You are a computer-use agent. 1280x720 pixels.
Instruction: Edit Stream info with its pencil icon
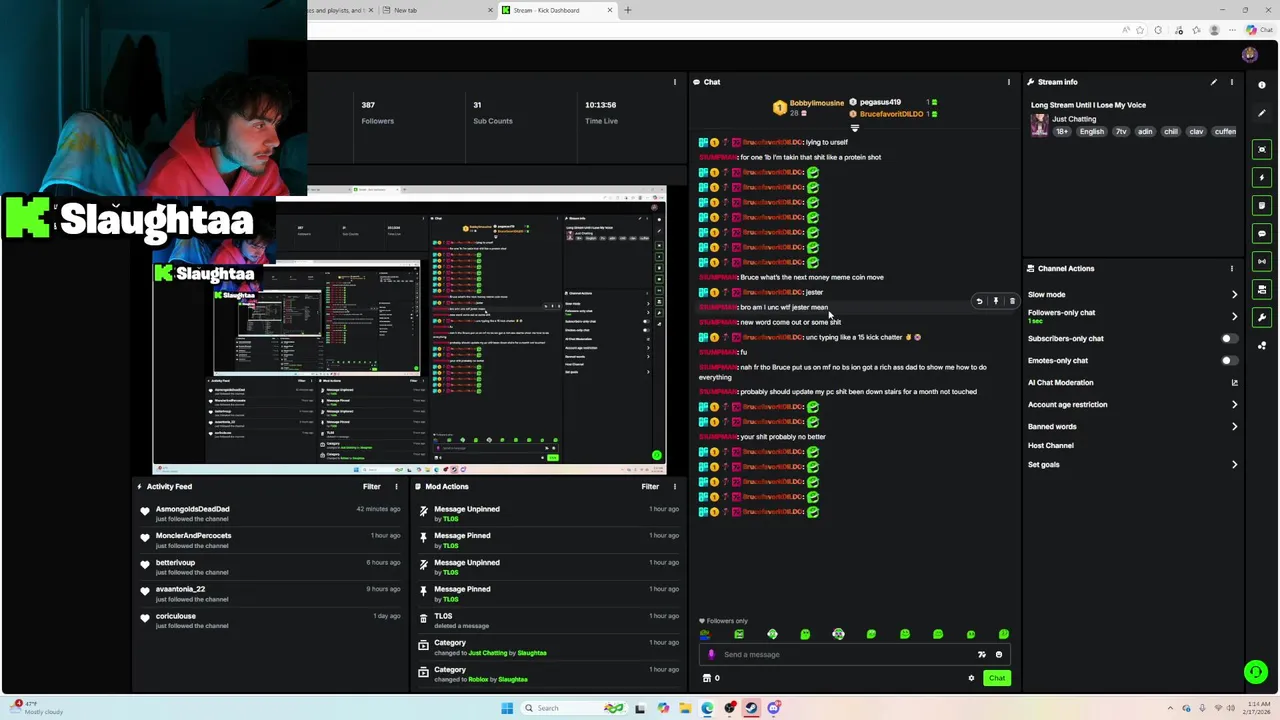coord(1214,82)
